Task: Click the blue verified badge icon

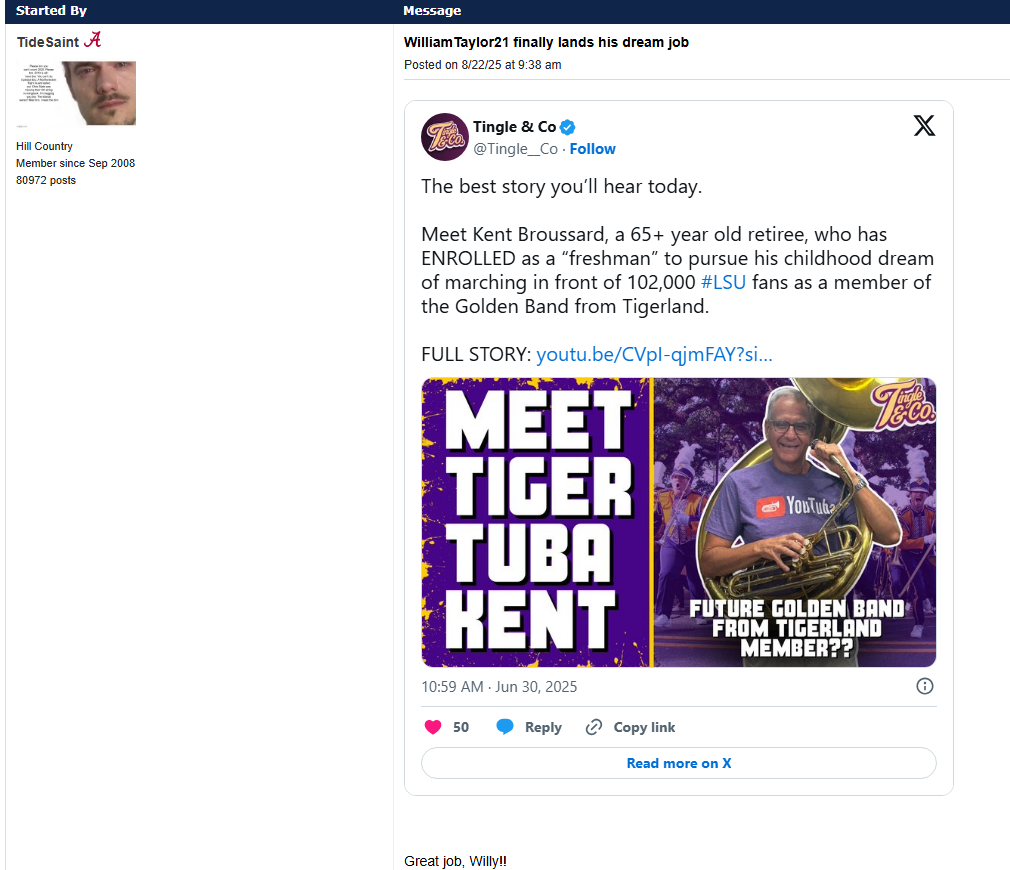Action: (567, 128)
